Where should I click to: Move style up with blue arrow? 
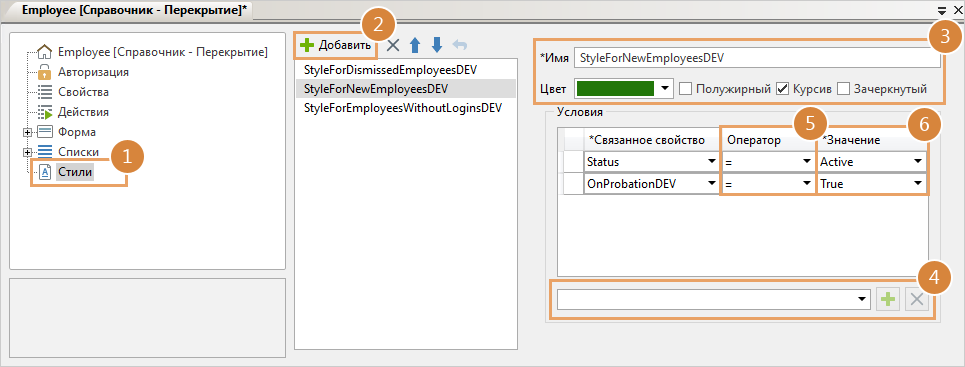point(415,44)
